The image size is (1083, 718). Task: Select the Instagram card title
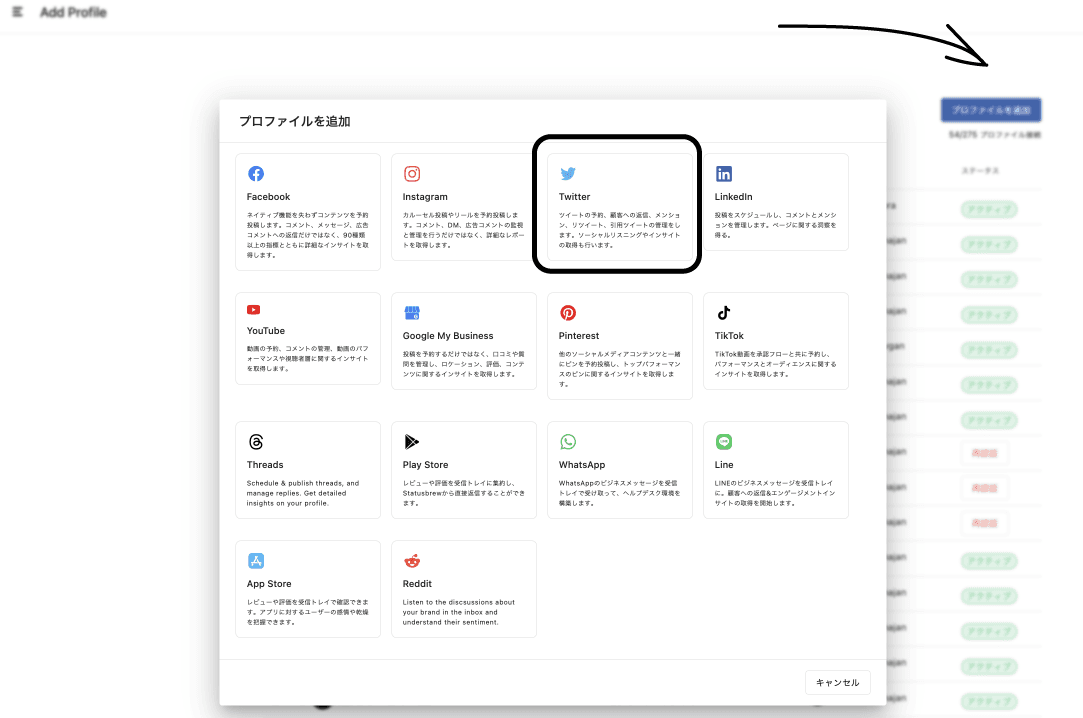coord(425,197)
